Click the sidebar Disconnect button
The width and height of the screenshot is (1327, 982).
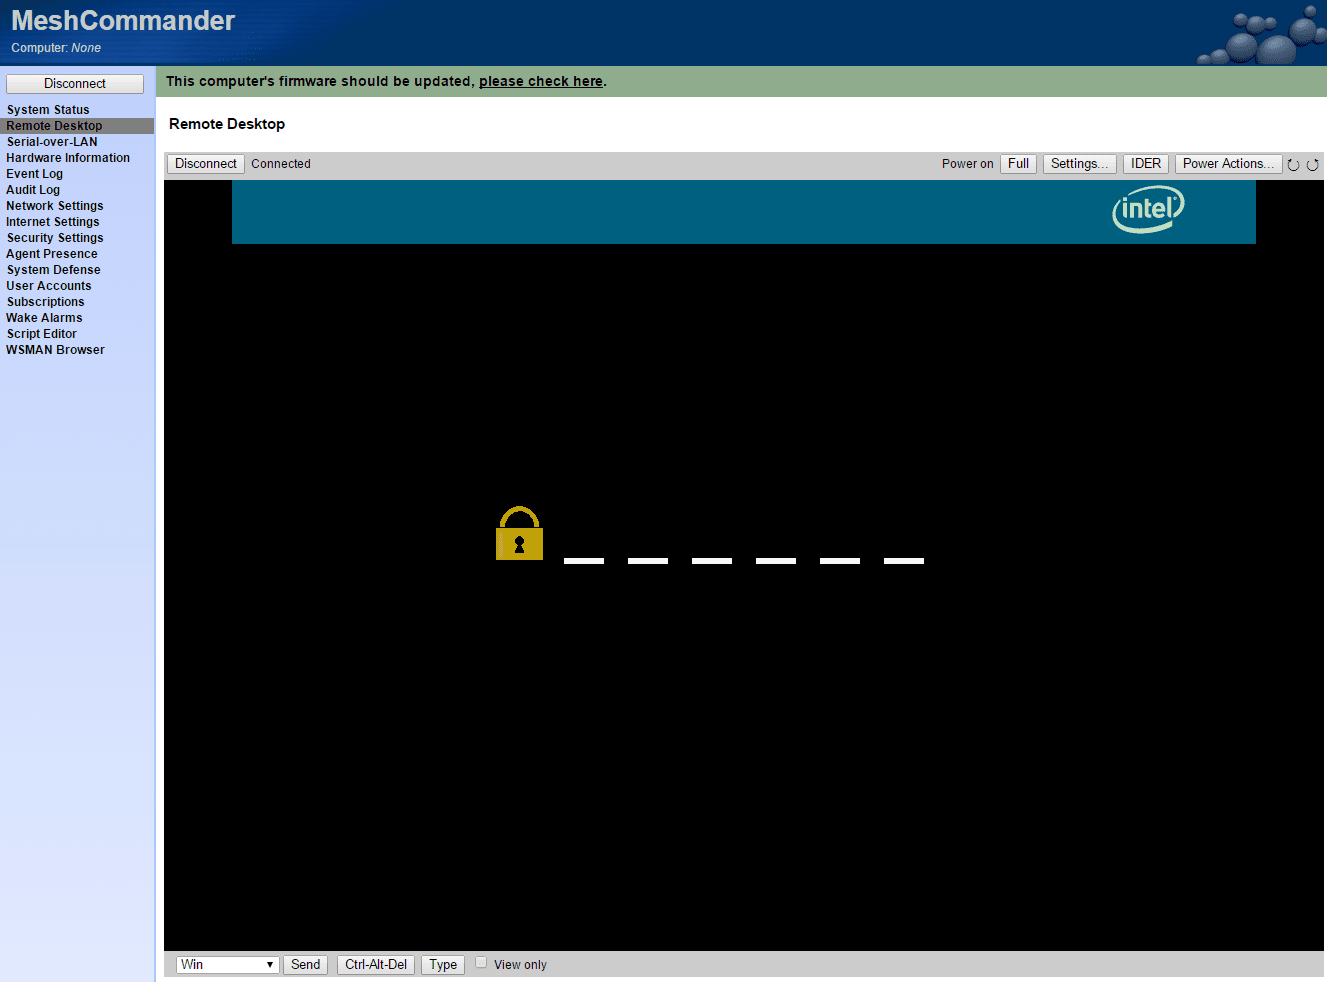[75, 84]
